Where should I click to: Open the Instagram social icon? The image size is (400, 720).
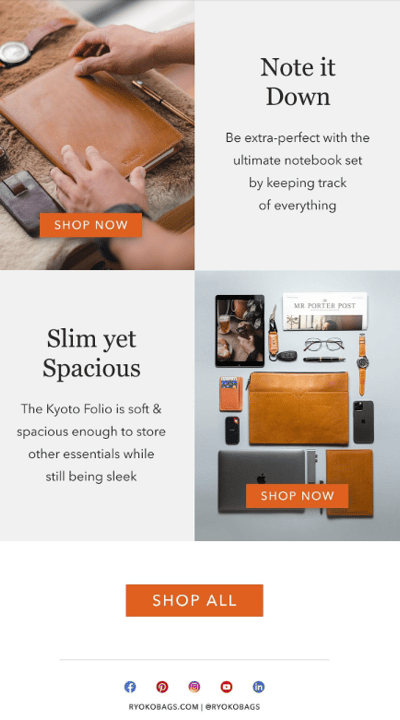tap(194, 686)
